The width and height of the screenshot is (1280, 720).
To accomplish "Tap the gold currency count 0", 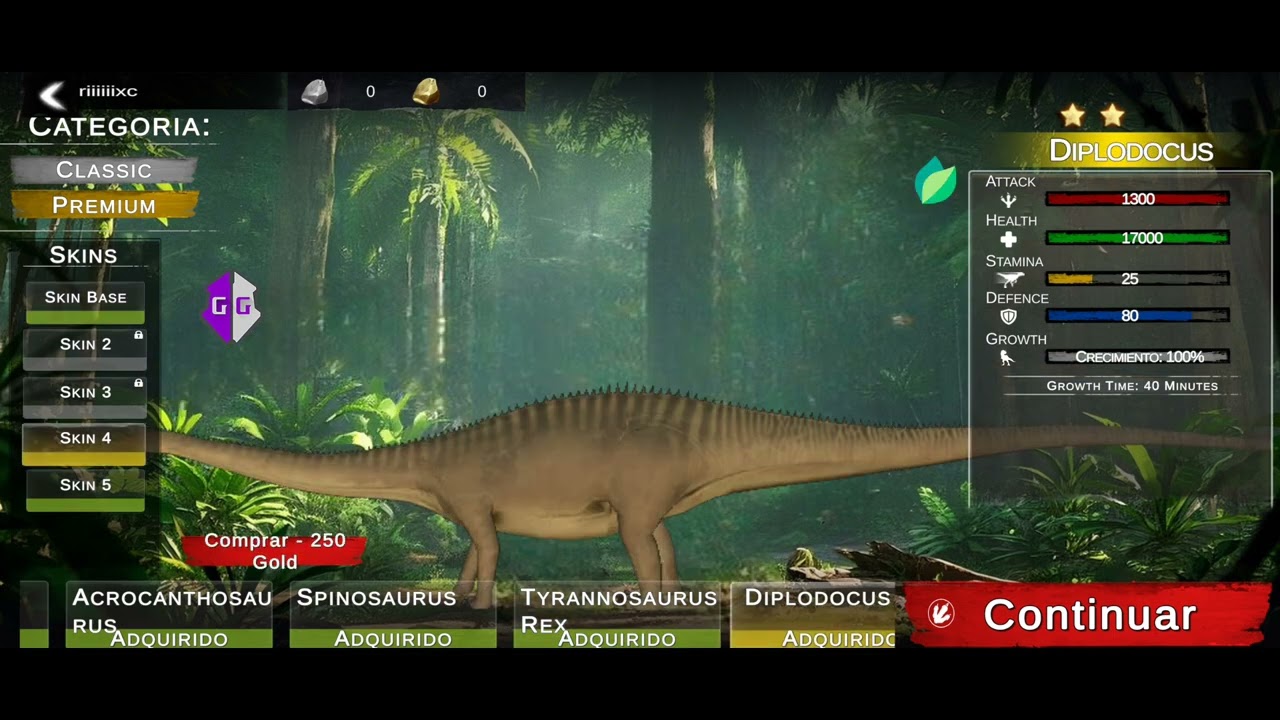I will pos(481,92).
